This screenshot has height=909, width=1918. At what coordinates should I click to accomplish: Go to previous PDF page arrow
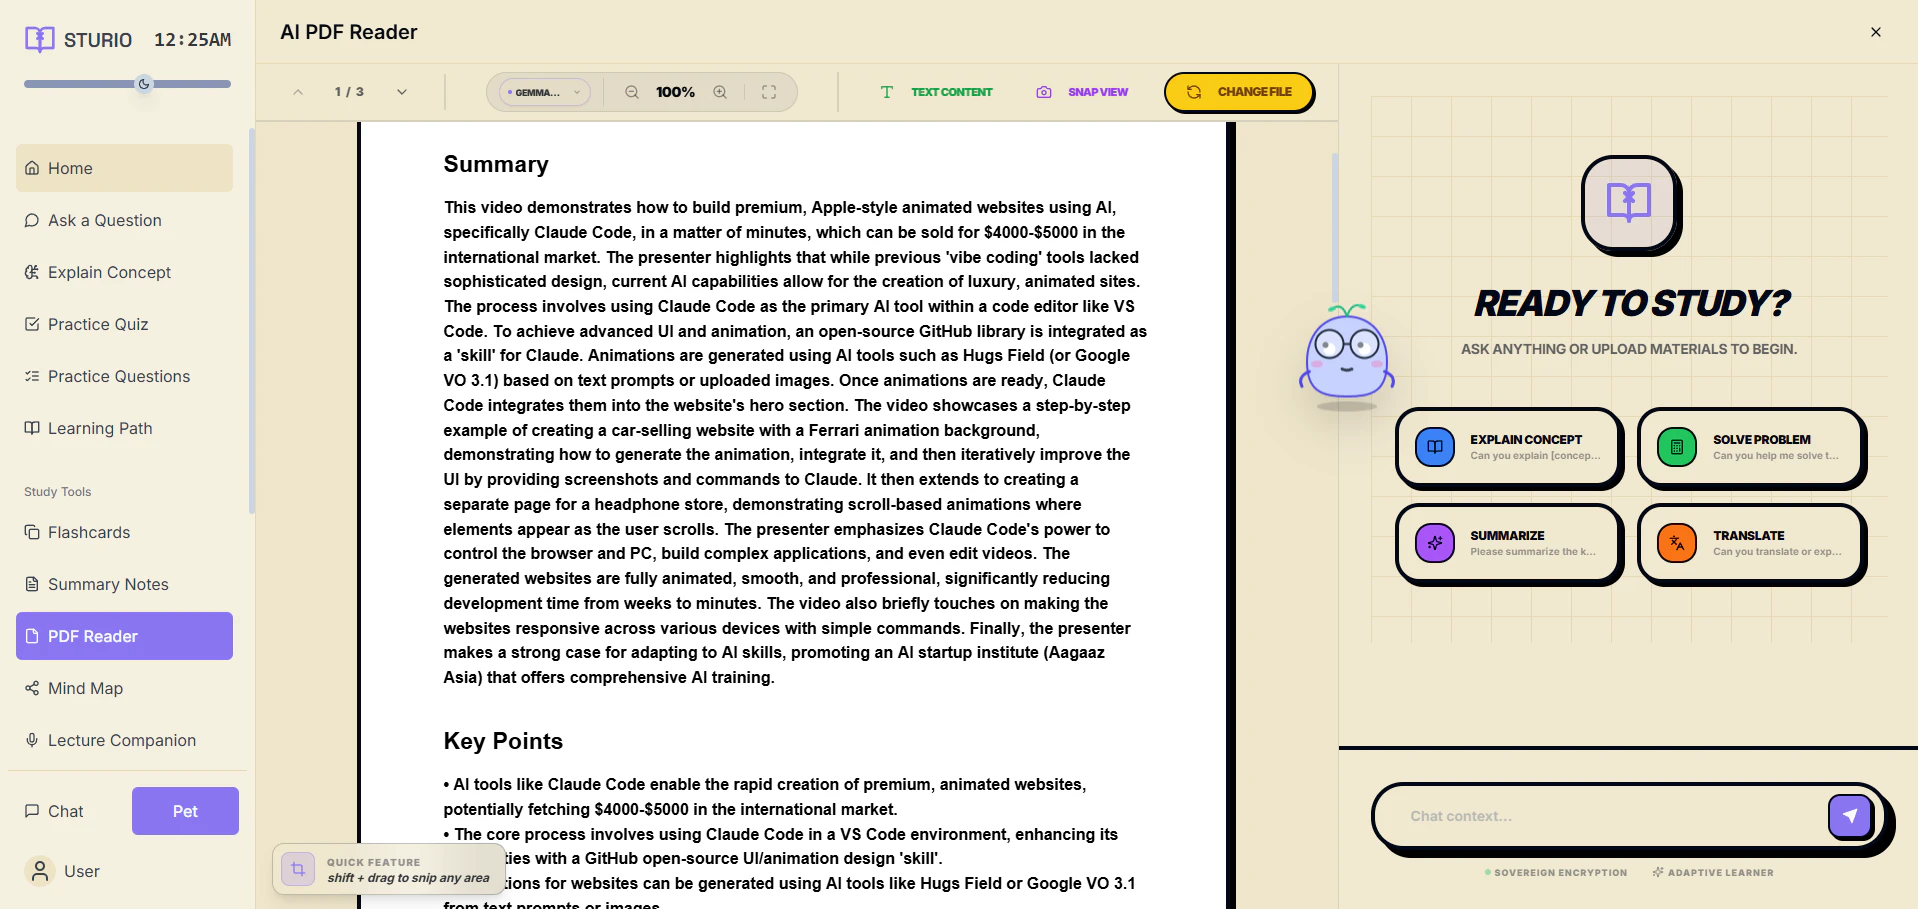298,92
